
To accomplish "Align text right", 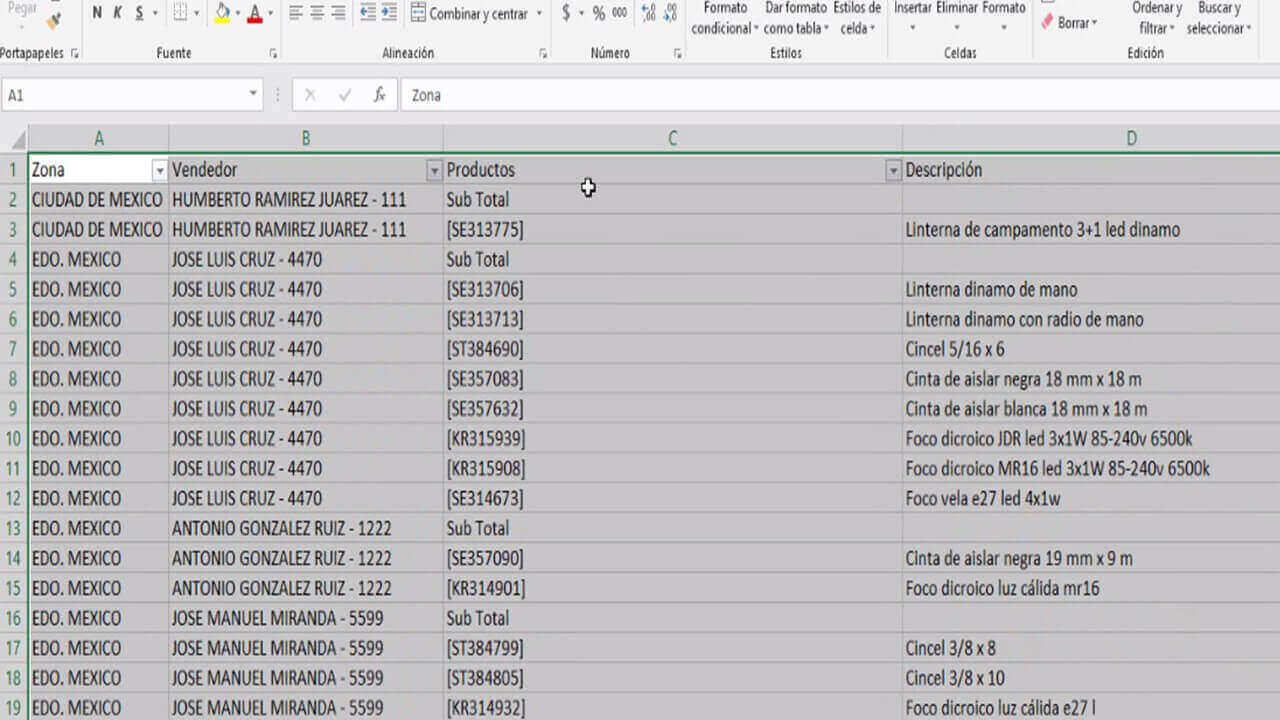I will coord(338,13).
